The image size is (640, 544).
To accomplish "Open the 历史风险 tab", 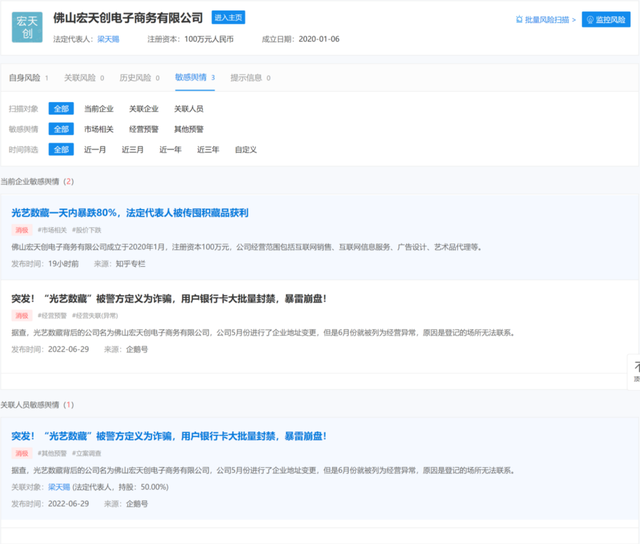I will 136,77.
